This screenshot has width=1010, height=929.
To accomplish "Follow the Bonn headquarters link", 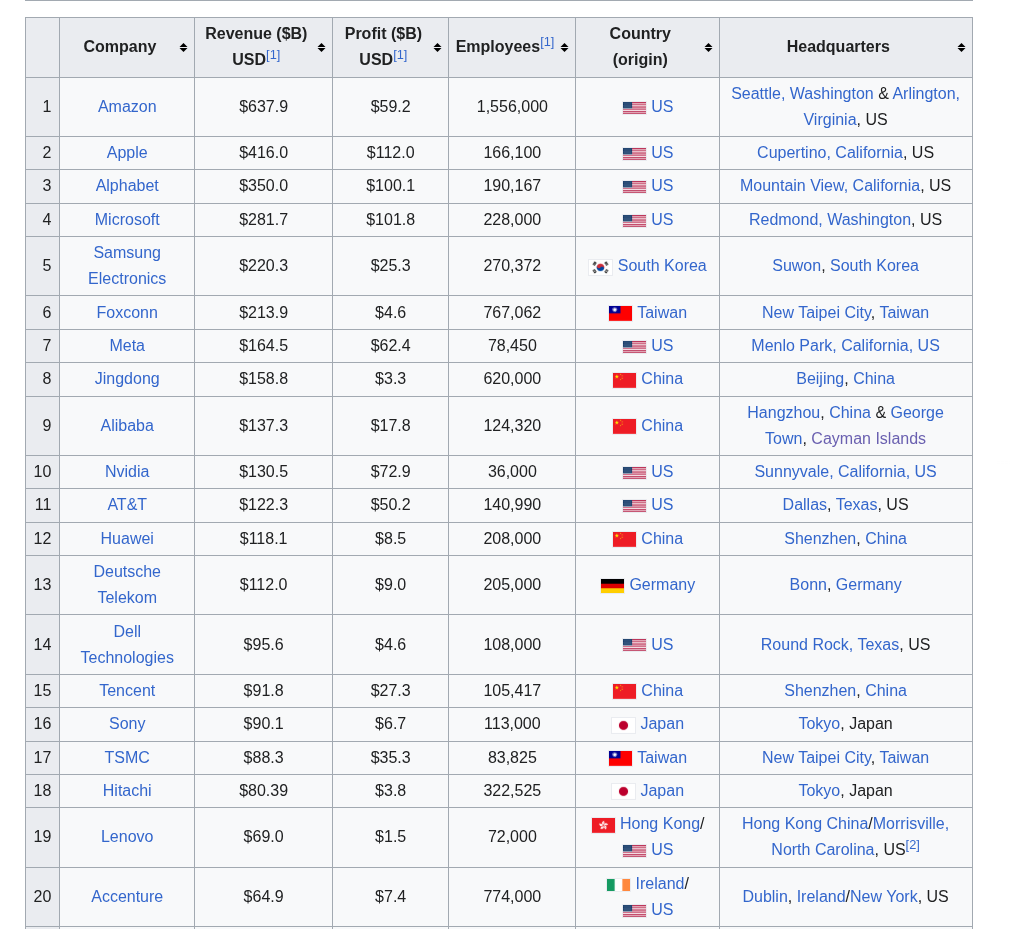I will pyautogui.click(x=808, y=584).
